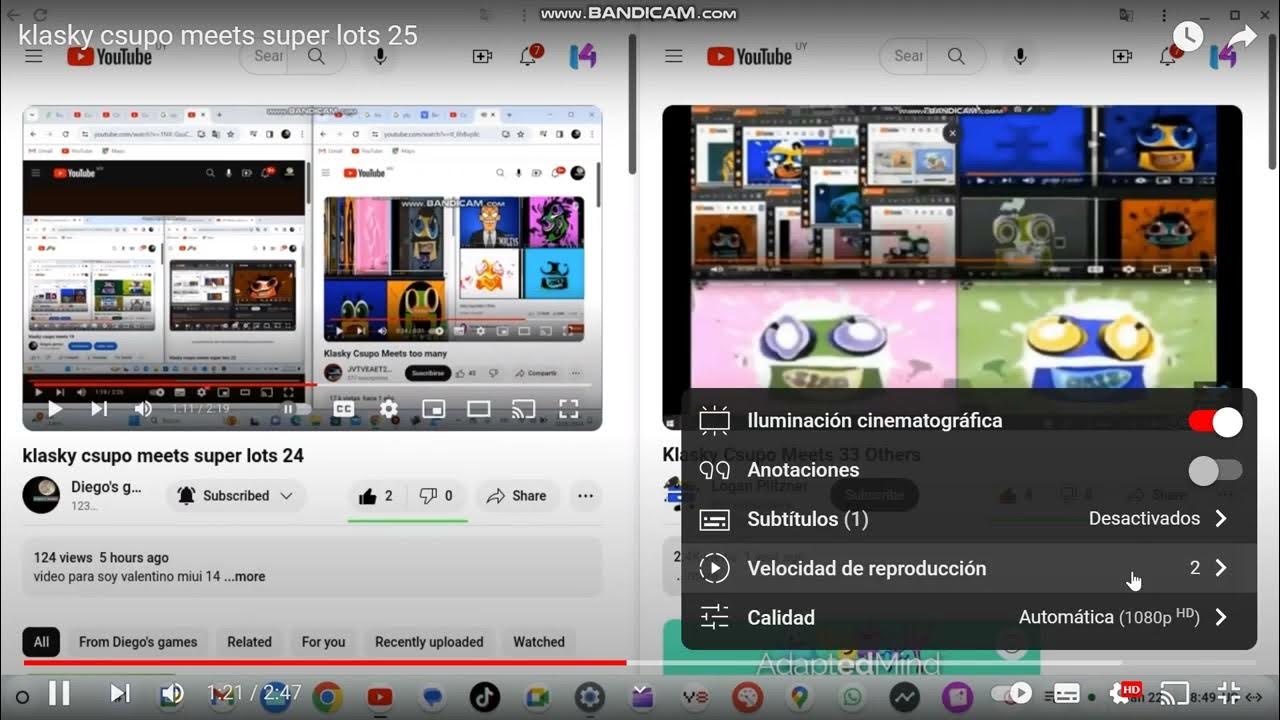Viewport: 1280px width, 720px height.
Task: Open TikTok from the taskbar shelf
Action: [485, 696]
